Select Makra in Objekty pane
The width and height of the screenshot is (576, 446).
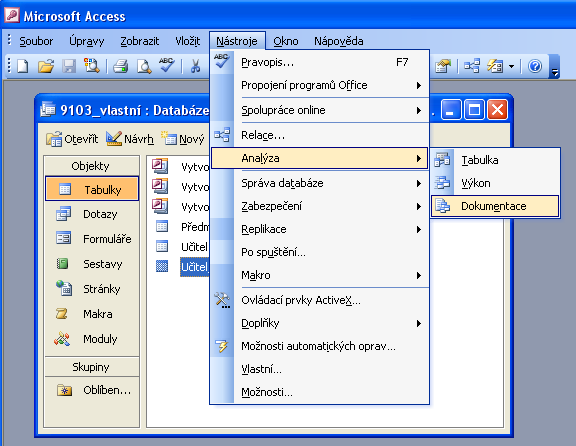[x=92, y=314]
